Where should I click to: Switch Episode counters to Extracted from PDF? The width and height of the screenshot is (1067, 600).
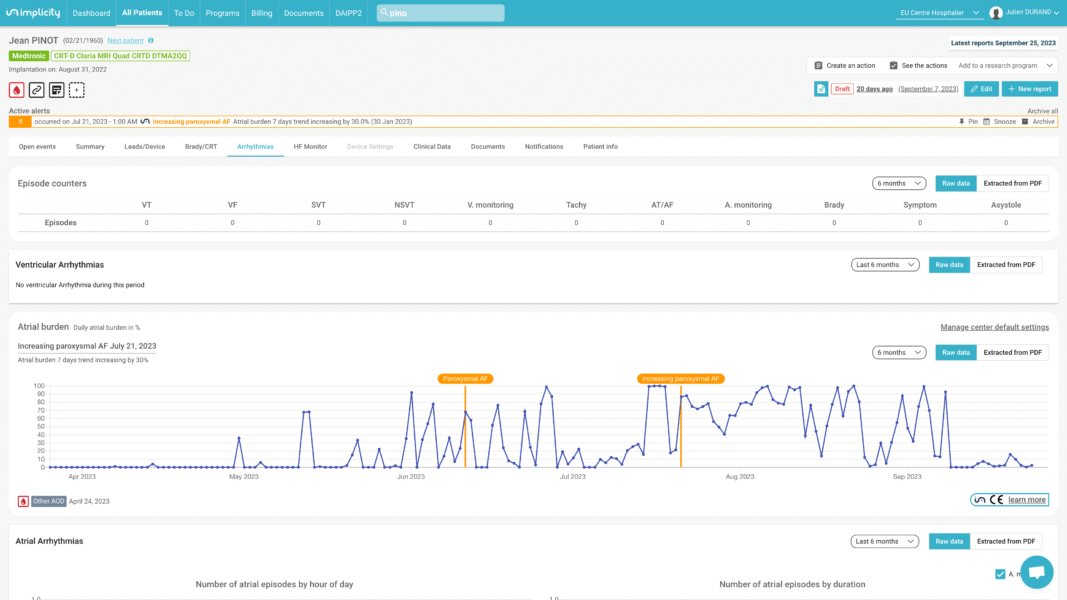pos(1012,183)
